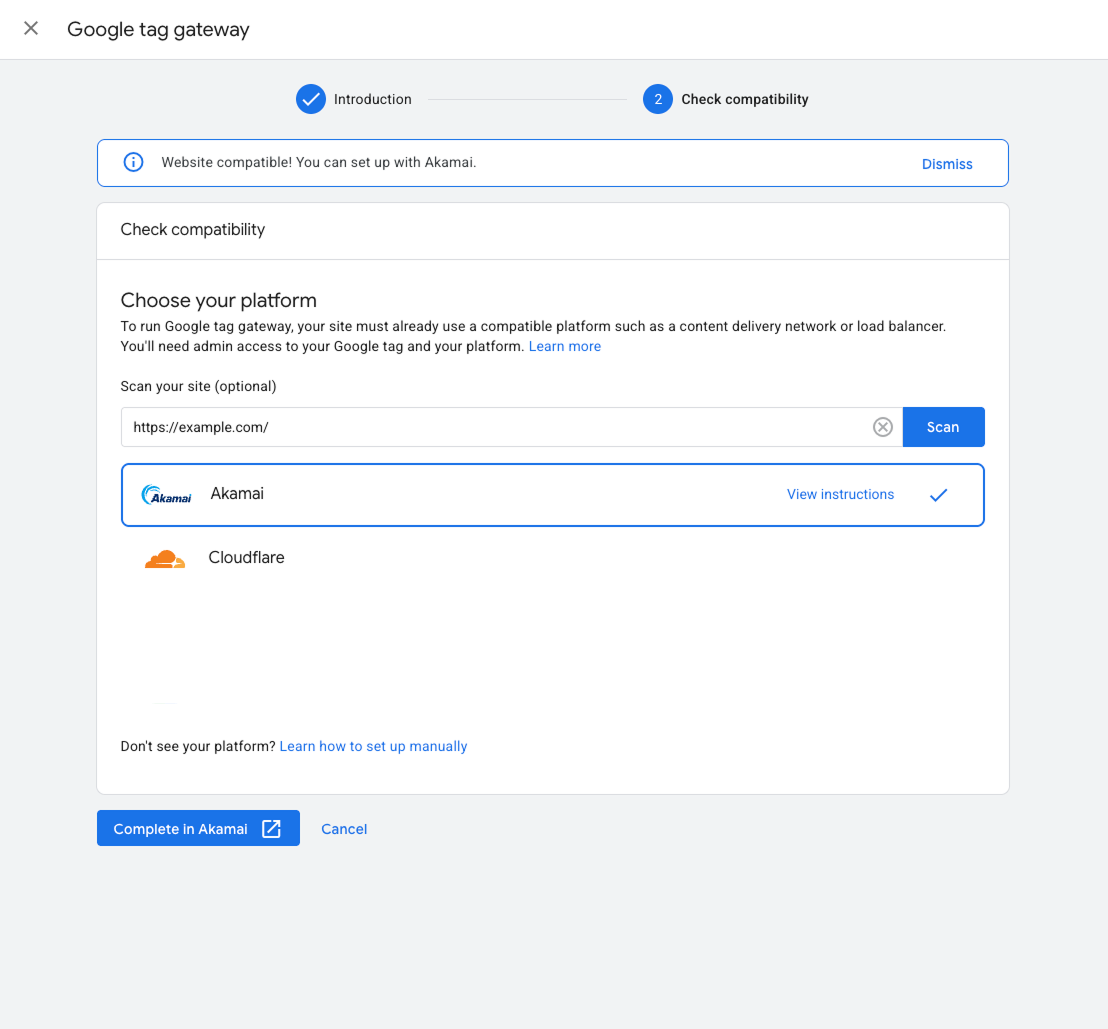Click the Akamai selected checkmark
1108x1029 pixels.
(x=938, y=494)
